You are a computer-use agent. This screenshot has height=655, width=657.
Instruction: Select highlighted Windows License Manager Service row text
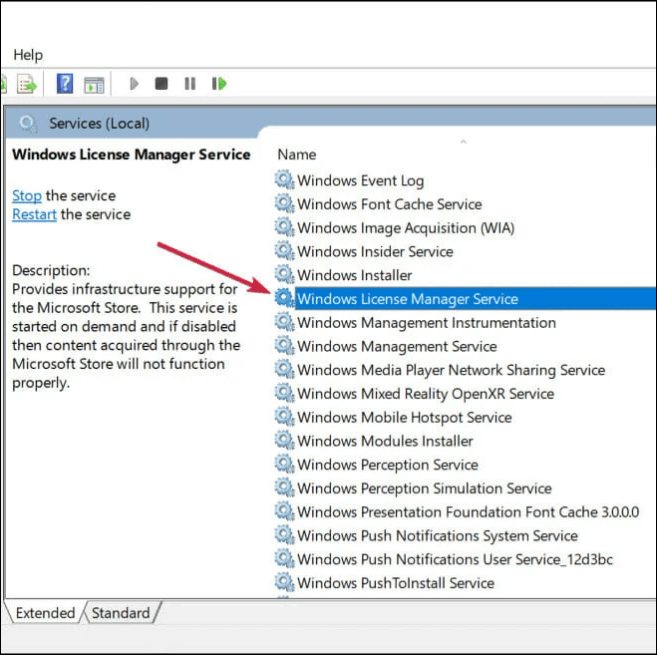pos(408,299)
